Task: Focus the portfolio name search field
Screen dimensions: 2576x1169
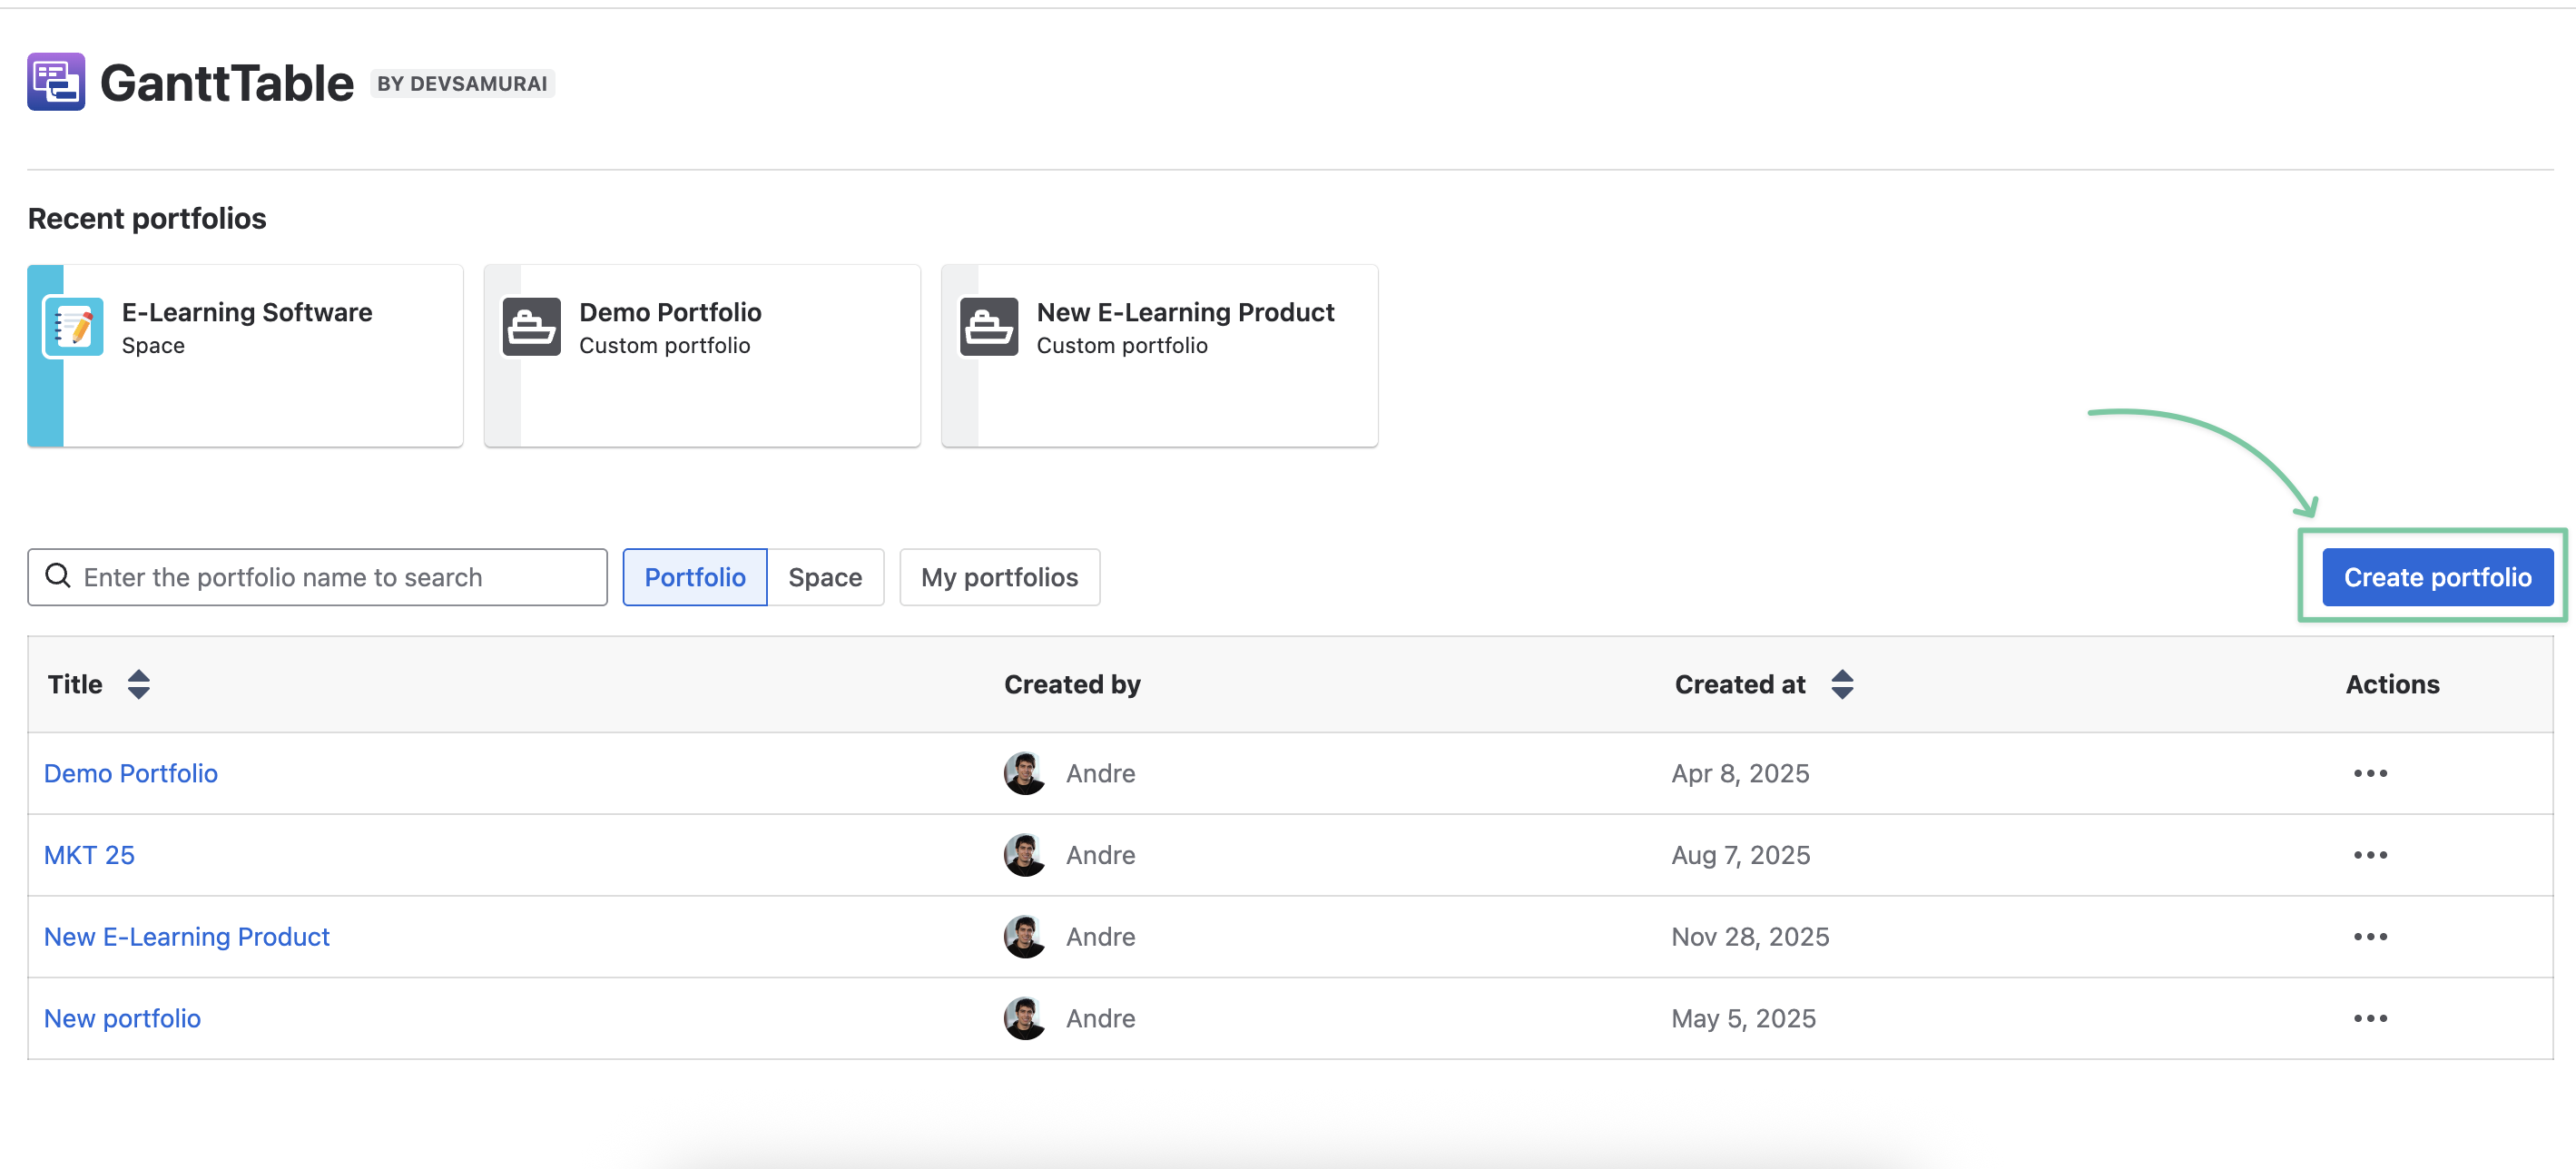Action: coord(317,577)
